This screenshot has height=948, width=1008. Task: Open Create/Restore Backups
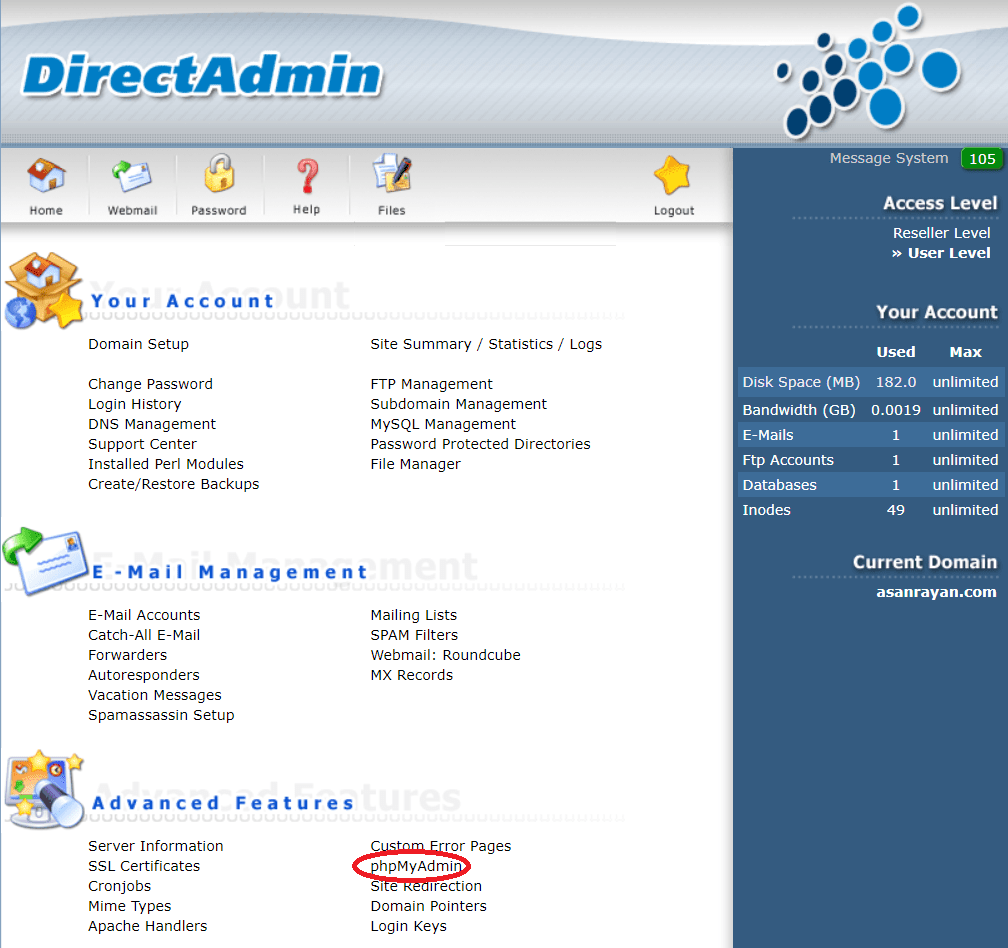click(174, 484)
